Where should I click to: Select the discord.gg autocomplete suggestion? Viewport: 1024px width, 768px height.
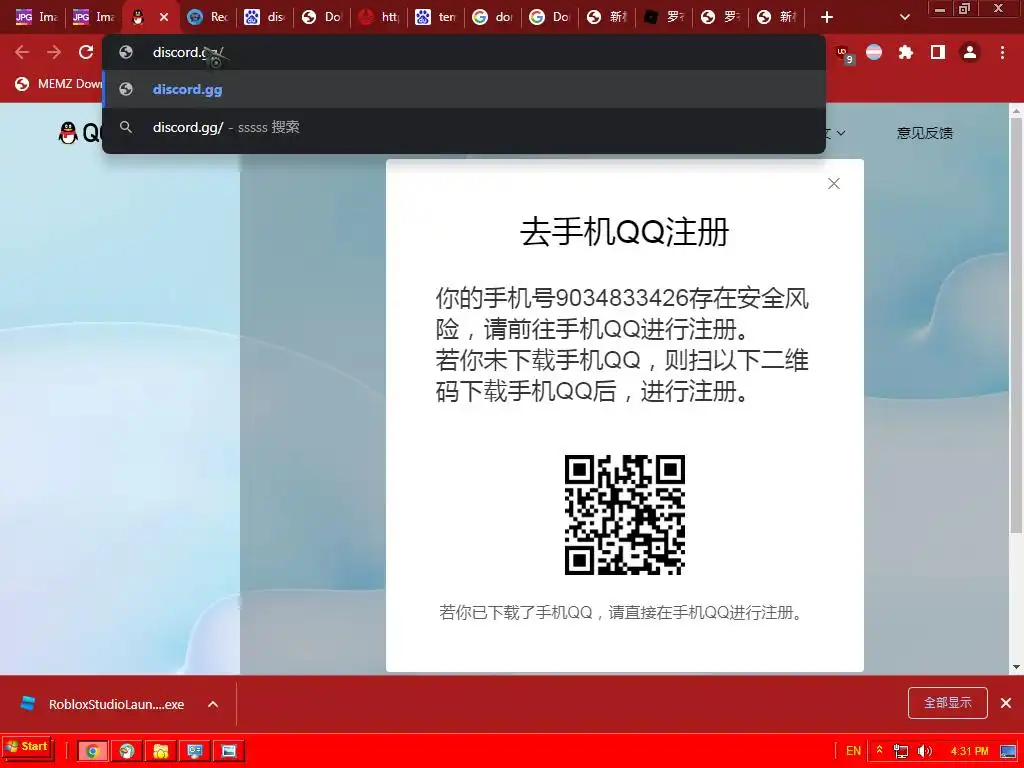464,89
